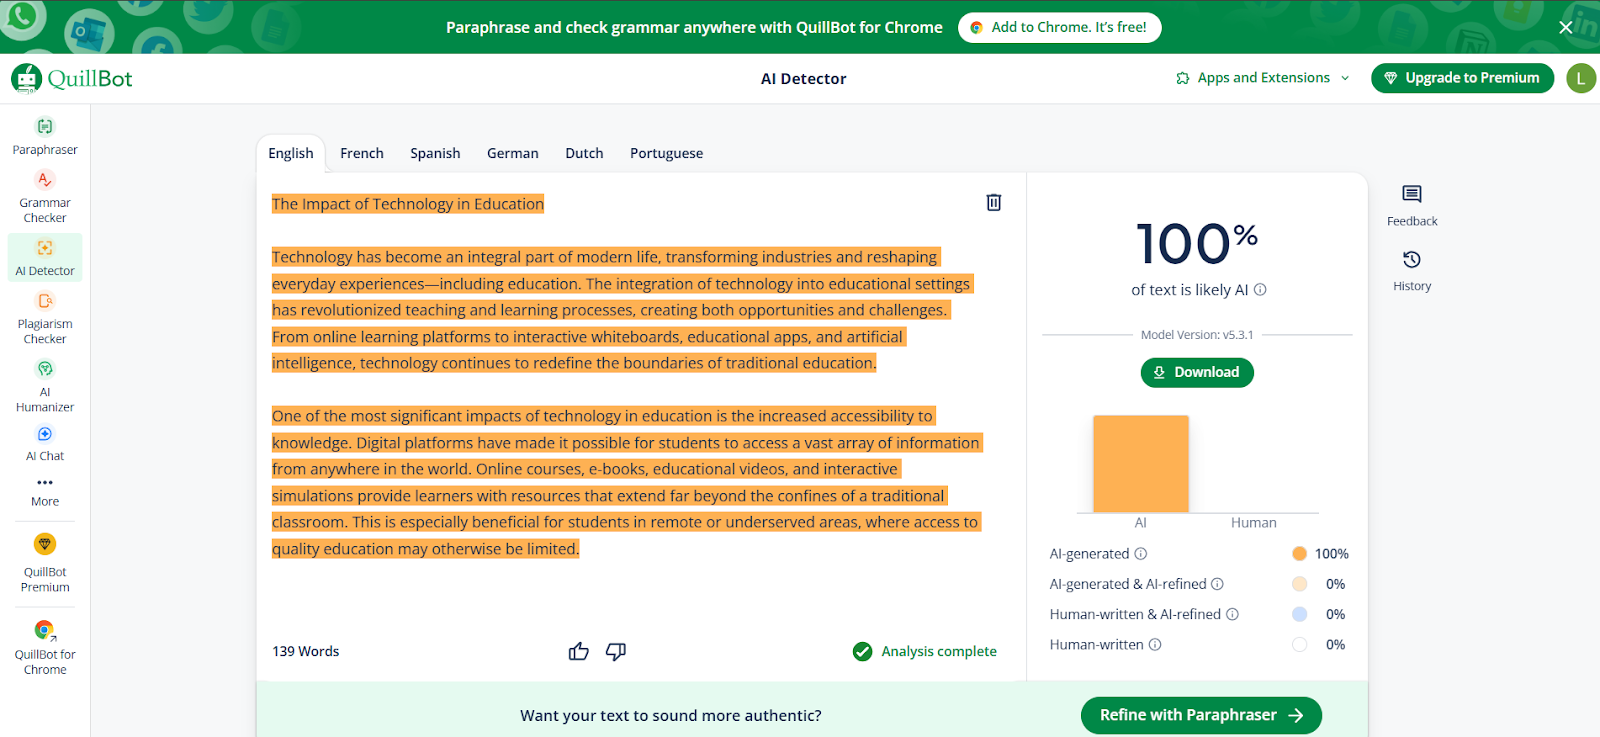Click the '139 Words' count
The width and height of the screenshot is (1600, 737).
[306, 651]
